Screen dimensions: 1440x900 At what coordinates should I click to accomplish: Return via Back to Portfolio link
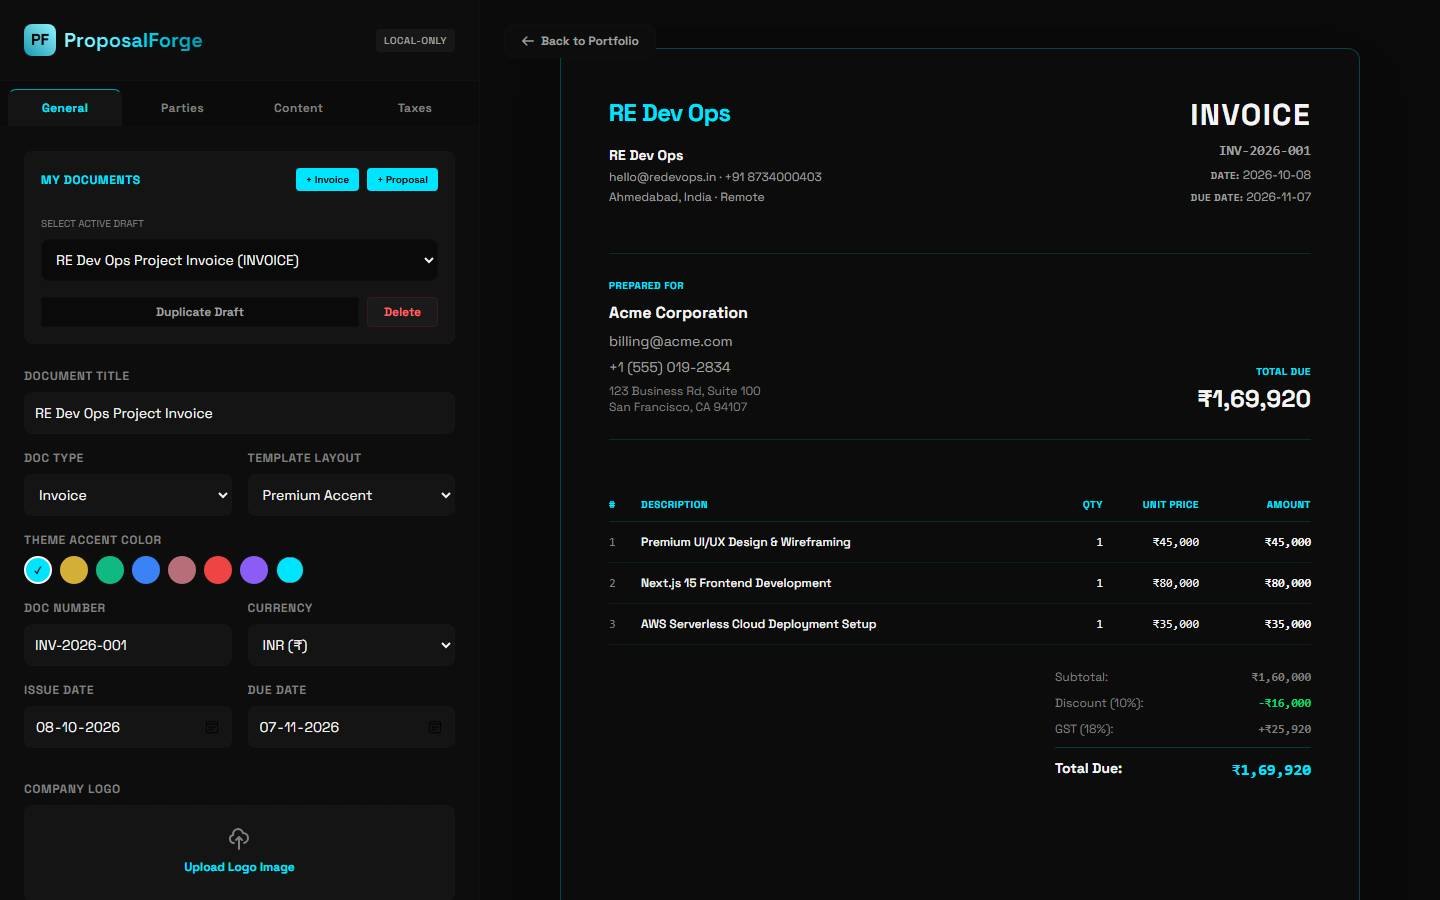(x=580, y=41)
